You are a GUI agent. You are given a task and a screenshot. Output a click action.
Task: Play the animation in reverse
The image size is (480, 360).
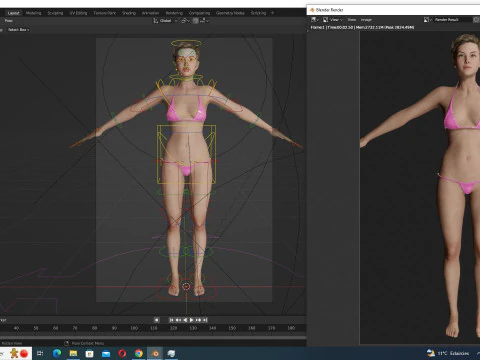click(x=185, y=320)
